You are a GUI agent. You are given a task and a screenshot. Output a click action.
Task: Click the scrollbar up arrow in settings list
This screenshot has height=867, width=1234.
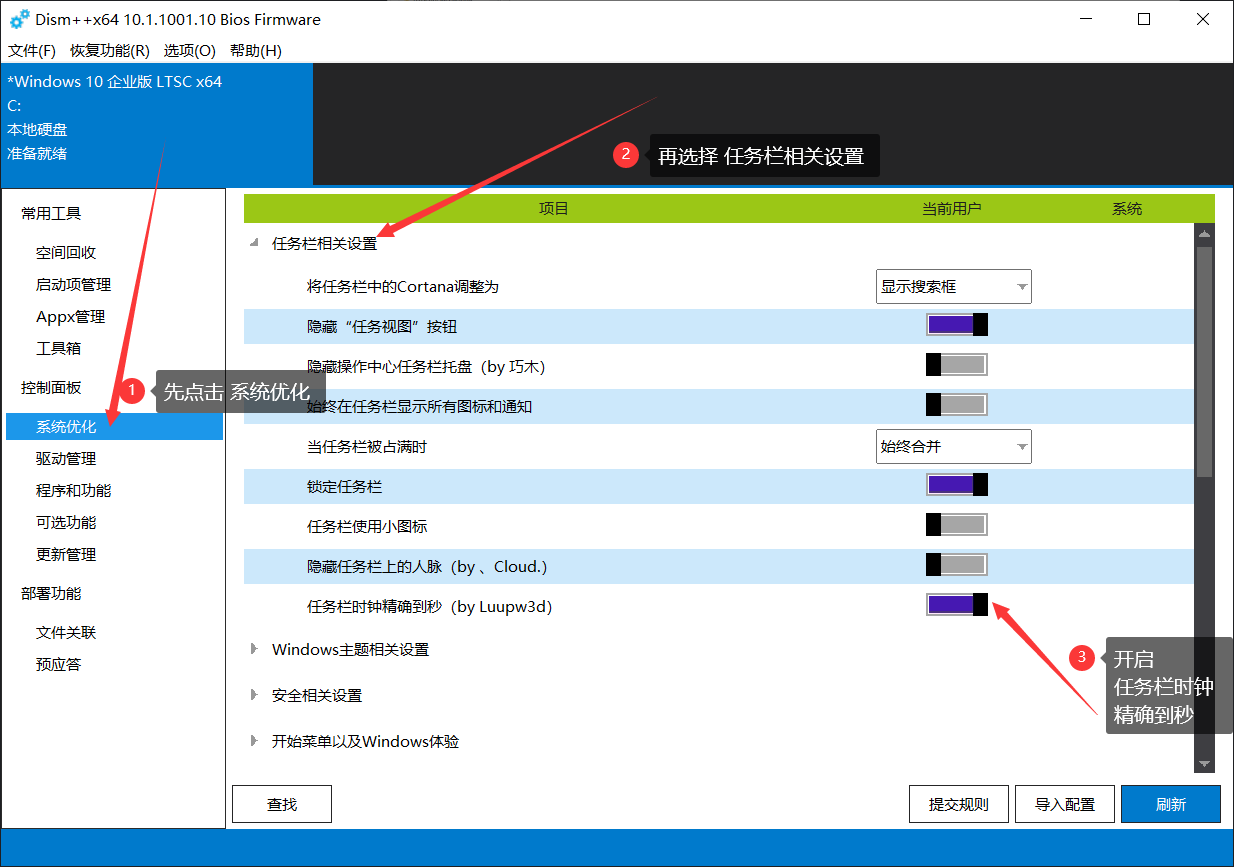click(1204, 234)
